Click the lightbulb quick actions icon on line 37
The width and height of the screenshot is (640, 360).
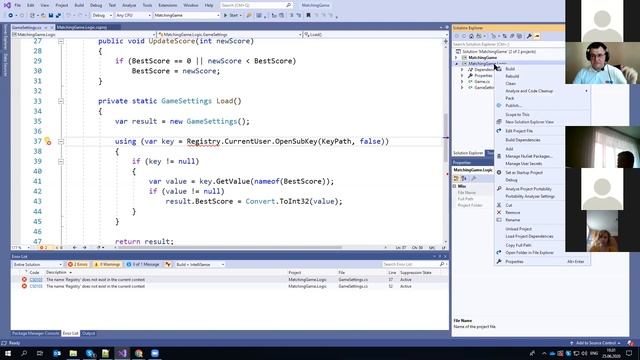(x=48, y=142)
